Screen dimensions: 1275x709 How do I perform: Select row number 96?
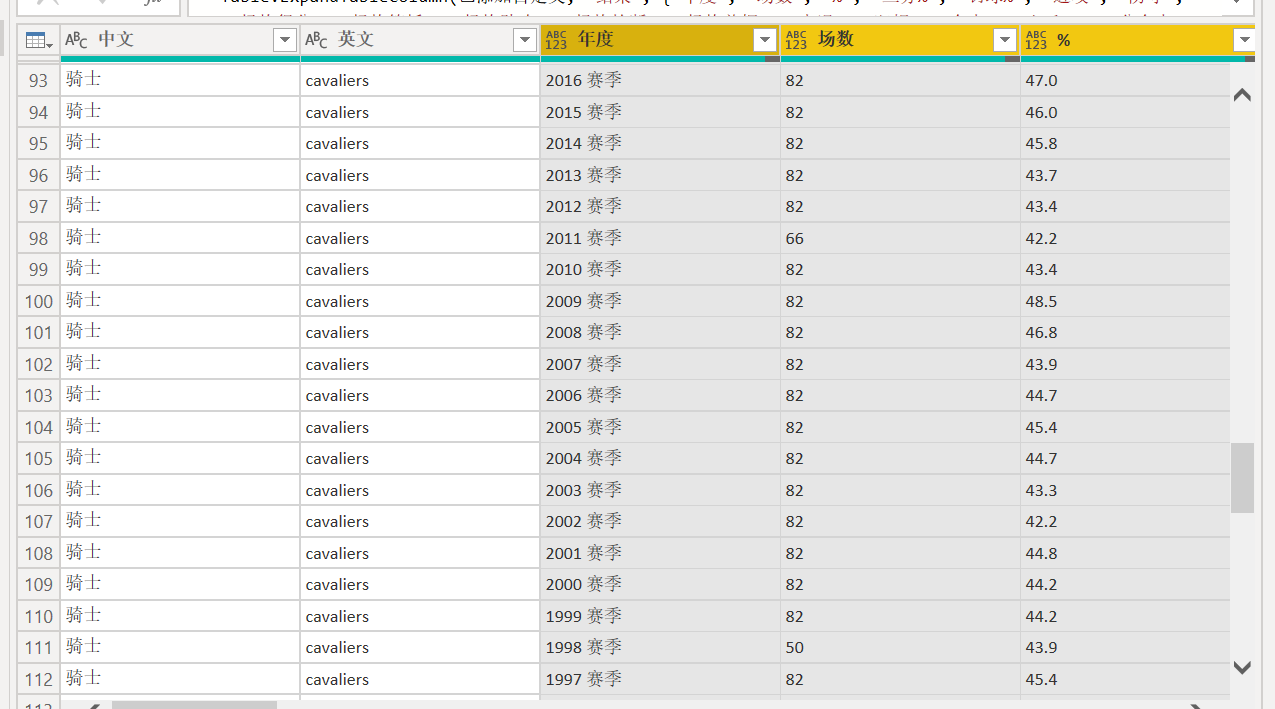(39, 176)
